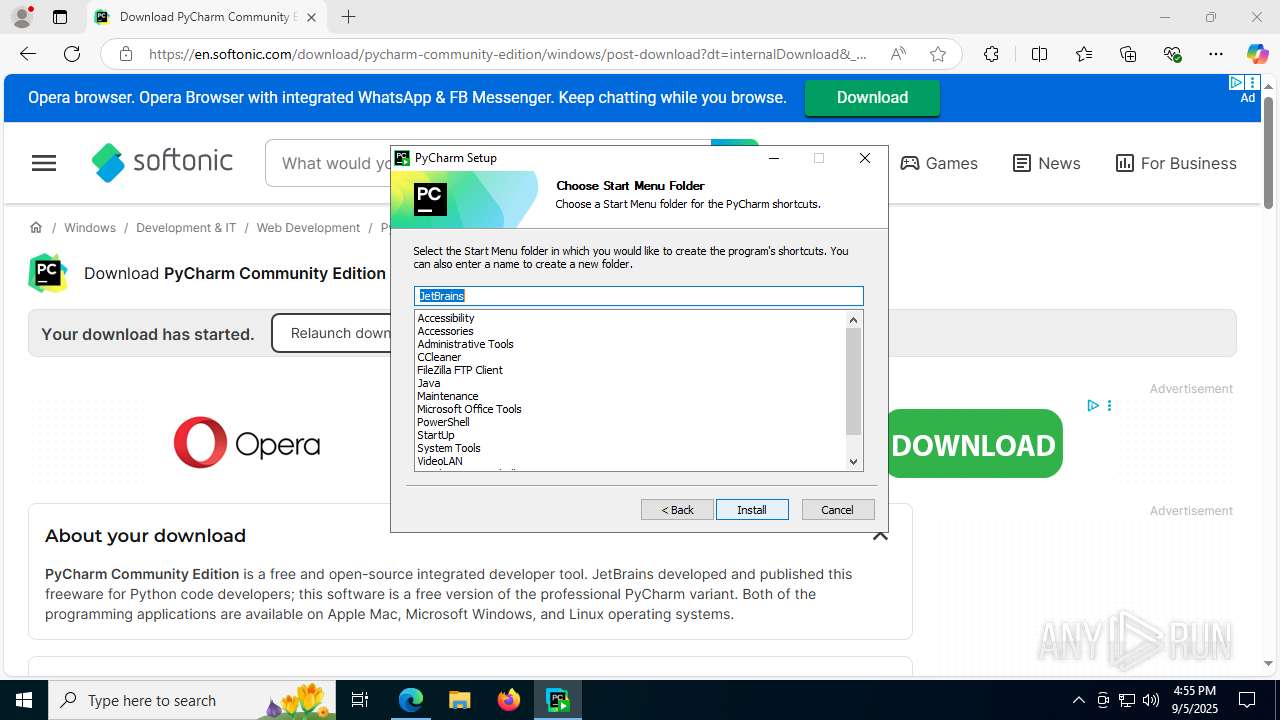The image size is (1280, 720).
Task: Open Task View on taskbar
Action: 361,700
